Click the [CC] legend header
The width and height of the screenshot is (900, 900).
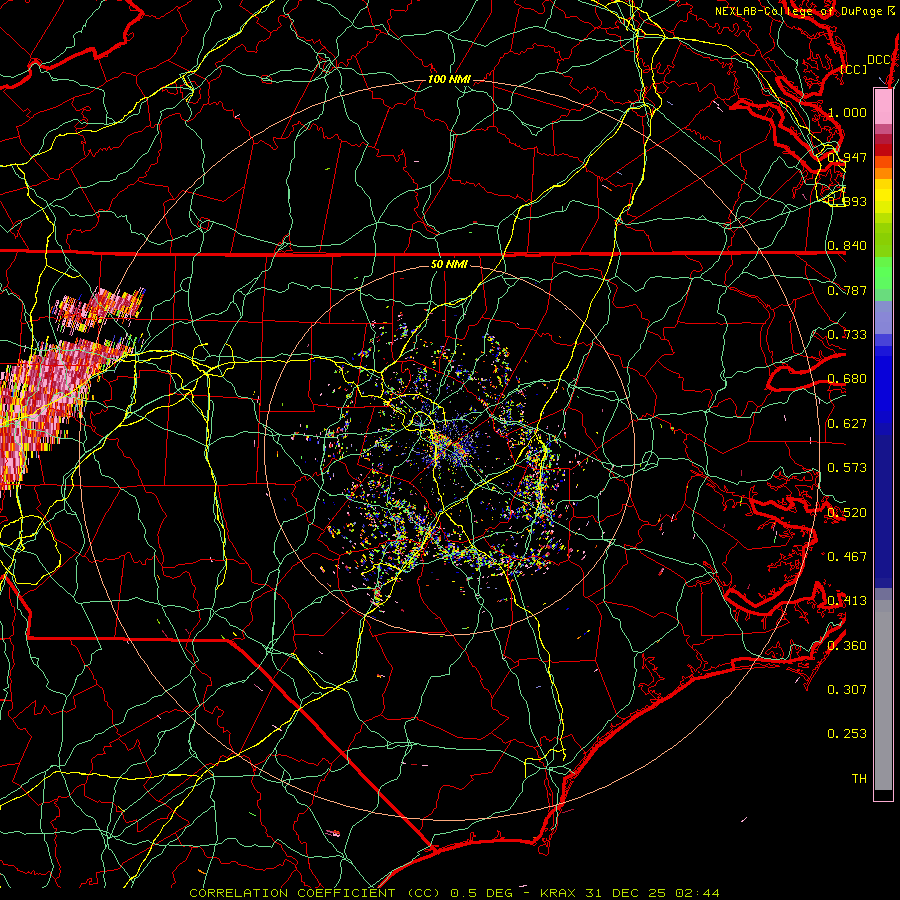click(853, 69)
